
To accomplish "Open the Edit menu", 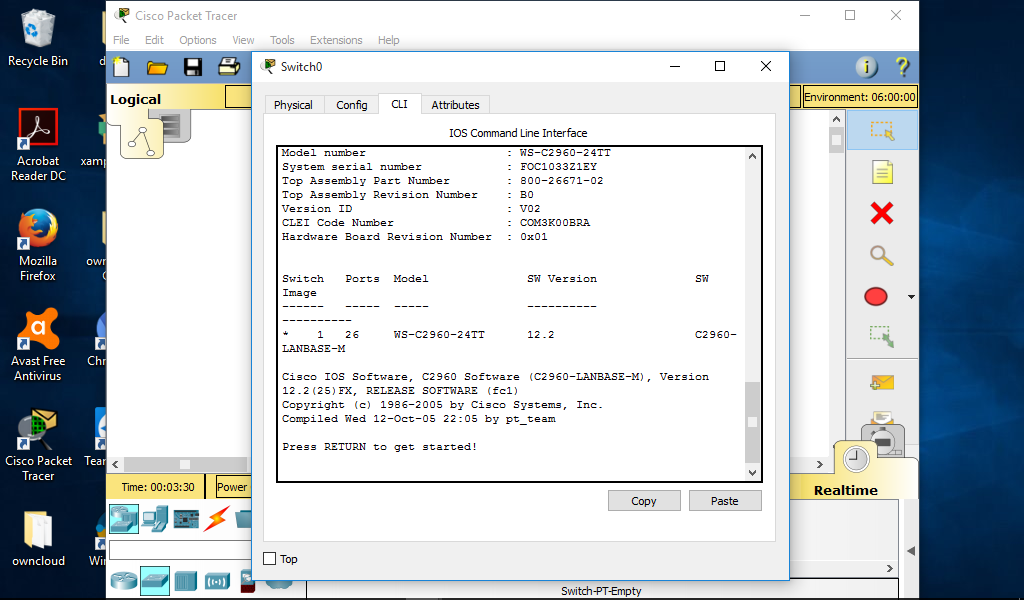I will click(x=154, y=40).
